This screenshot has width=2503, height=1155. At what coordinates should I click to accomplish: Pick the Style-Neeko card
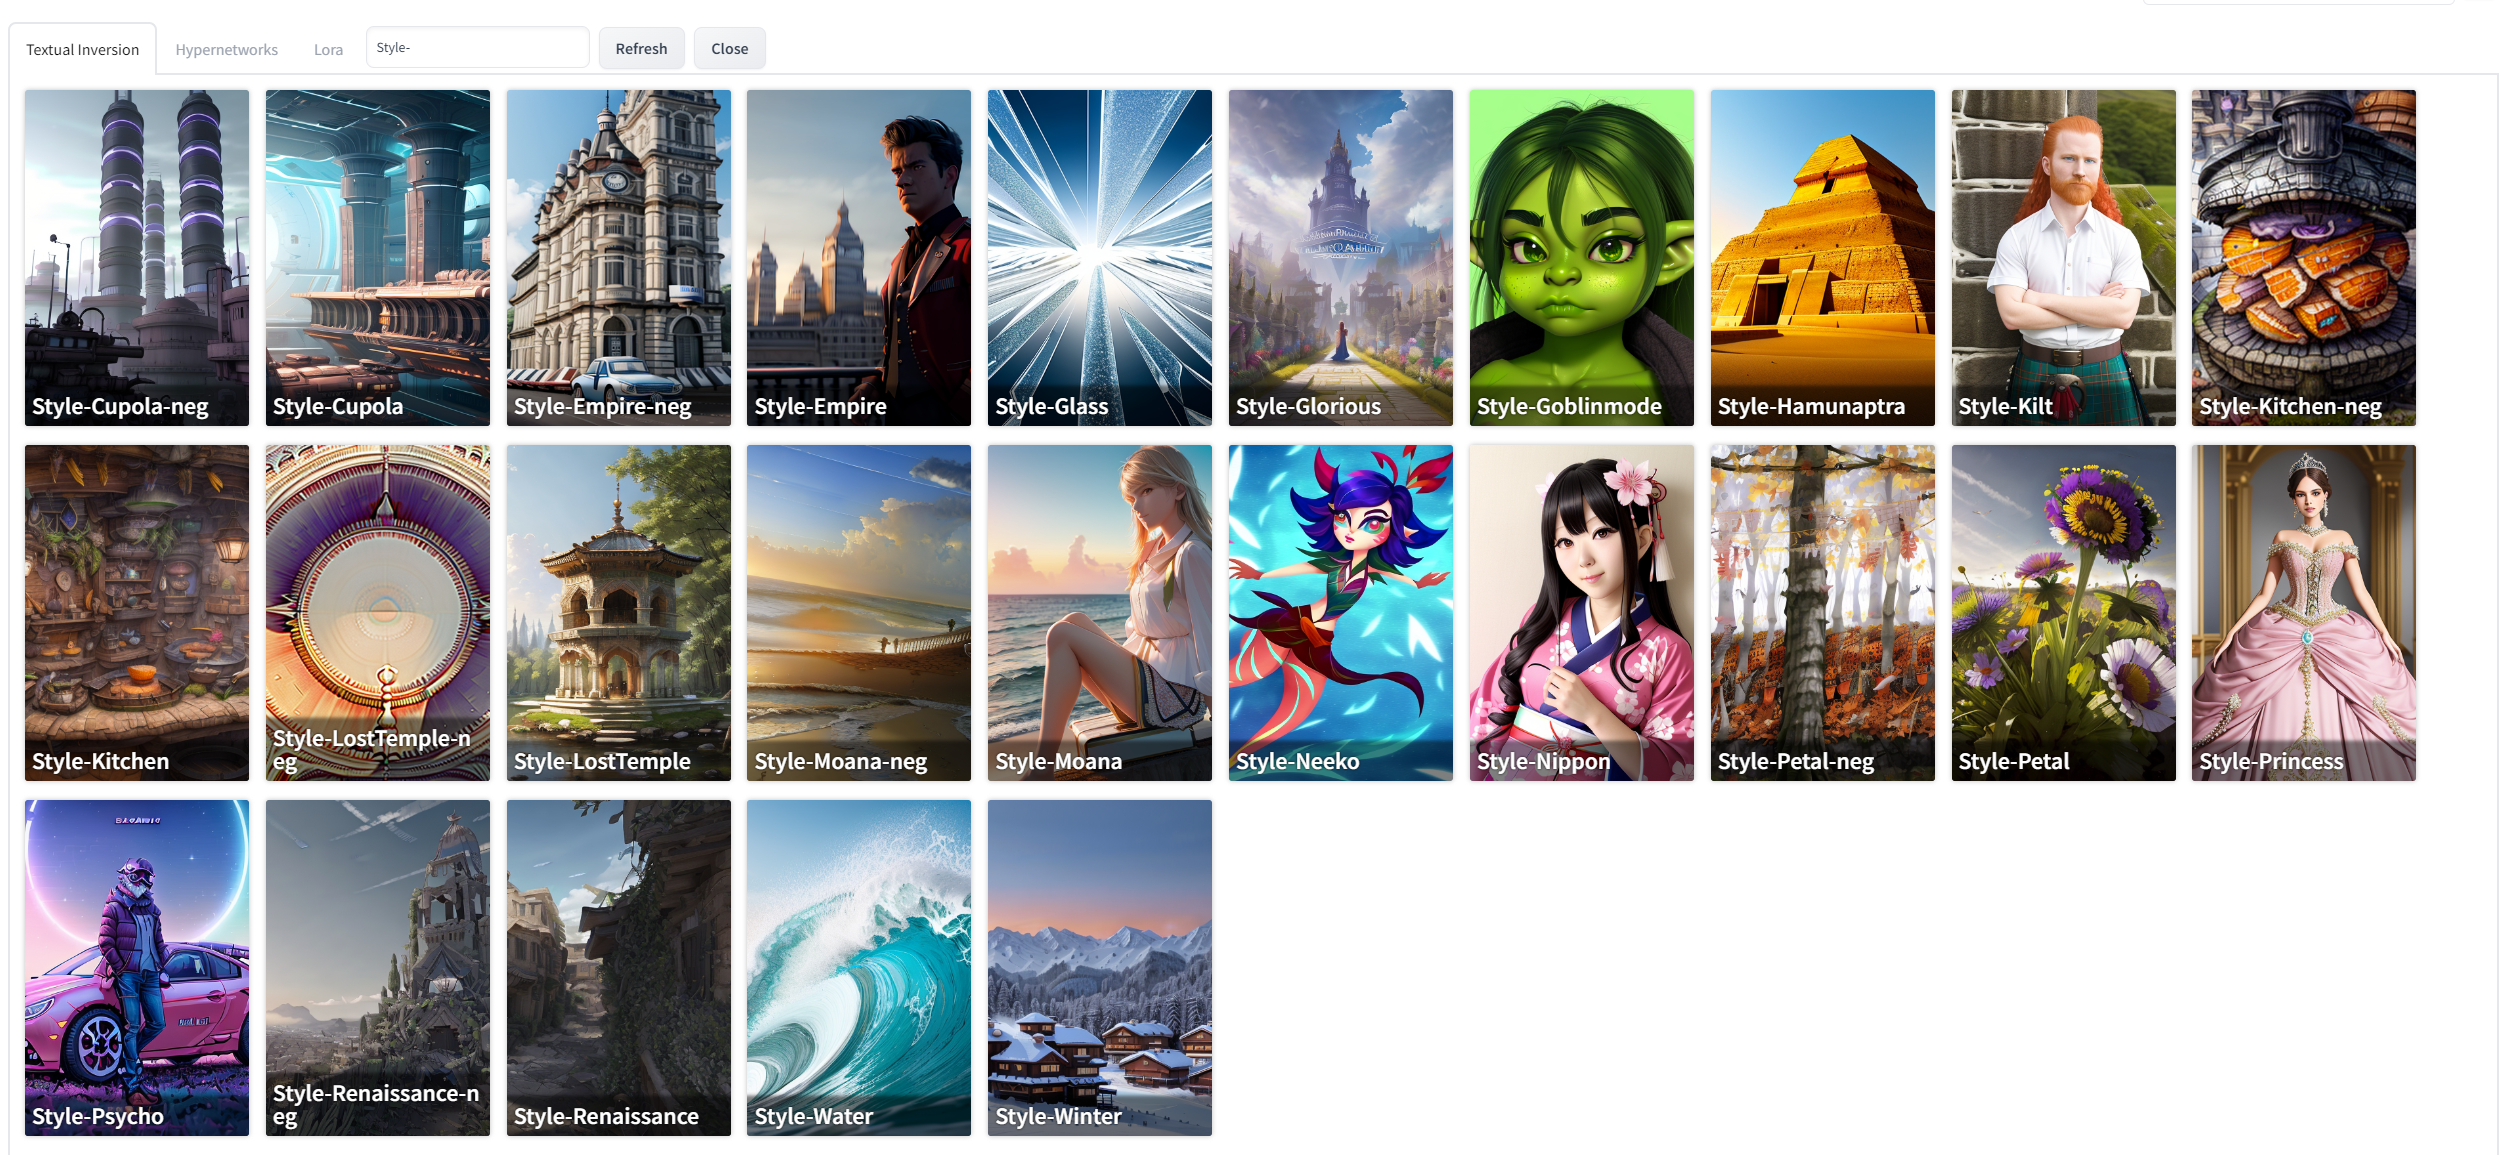[1341, 613]
